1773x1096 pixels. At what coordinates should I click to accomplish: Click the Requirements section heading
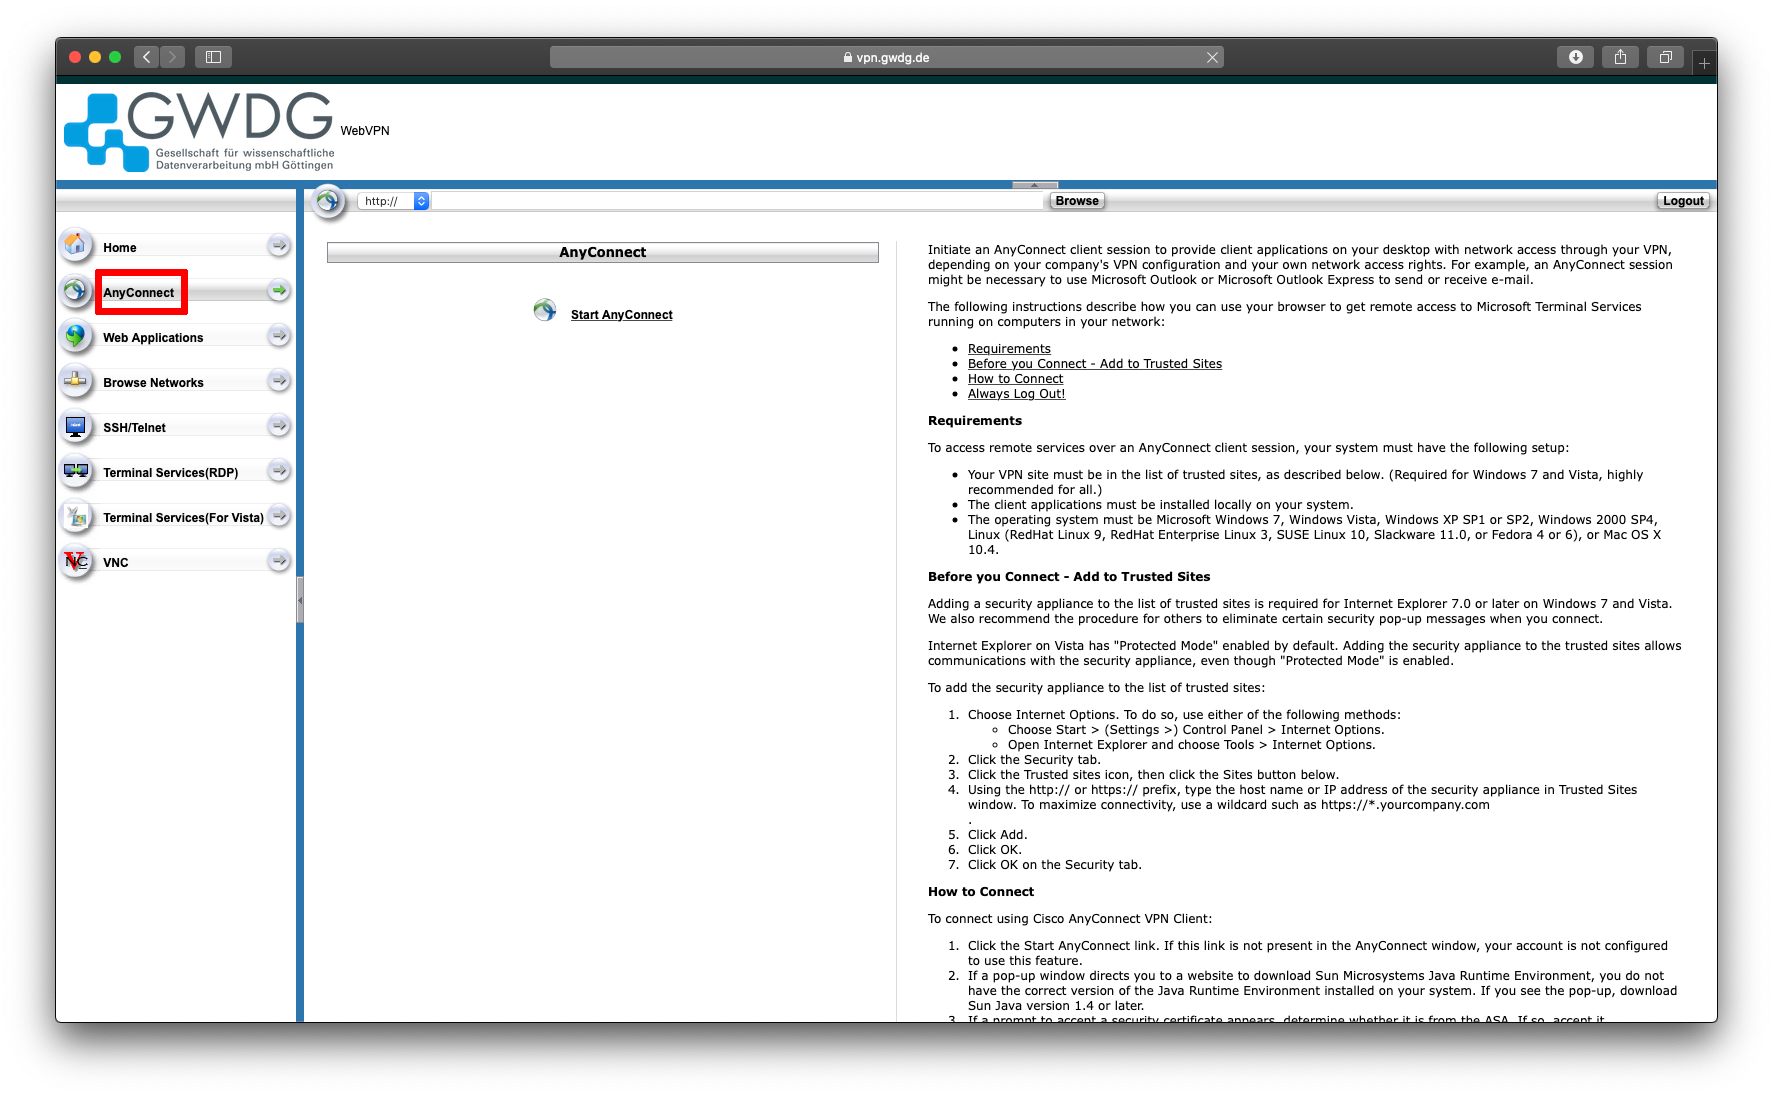click(x=975, y=421)
